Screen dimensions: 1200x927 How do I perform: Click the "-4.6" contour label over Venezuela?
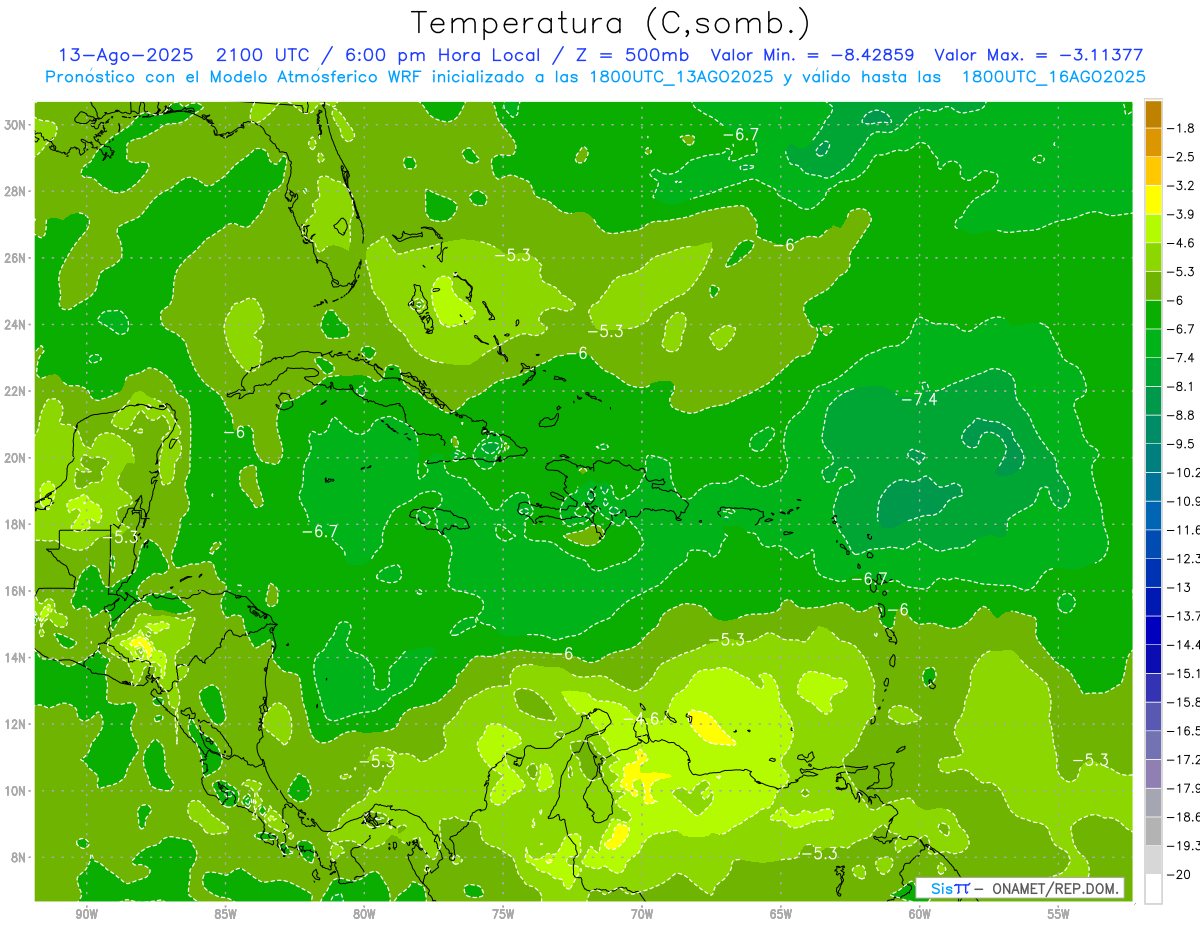(641, 719)
